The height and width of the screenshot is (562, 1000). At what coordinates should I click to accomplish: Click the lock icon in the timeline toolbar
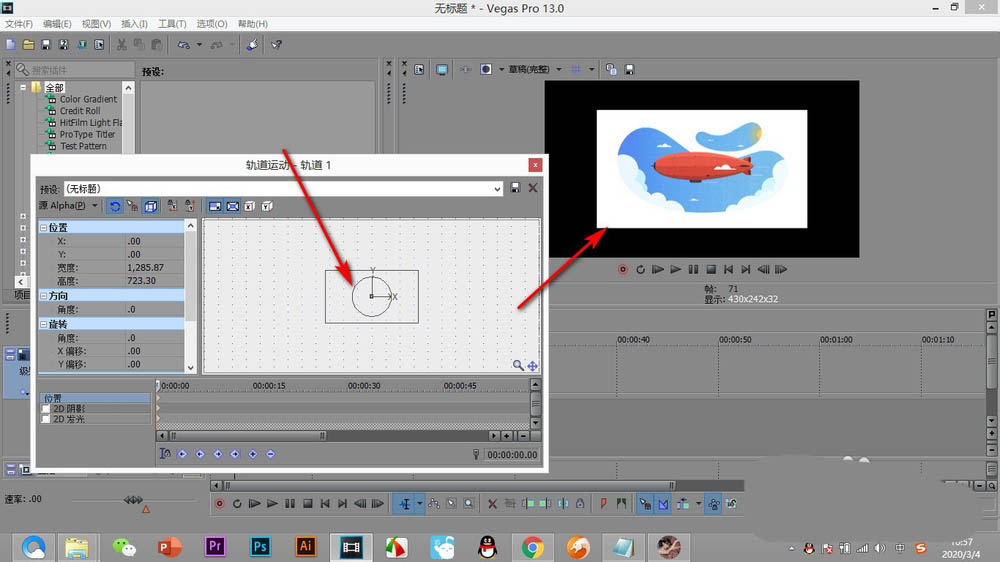(x=580, y=504)
